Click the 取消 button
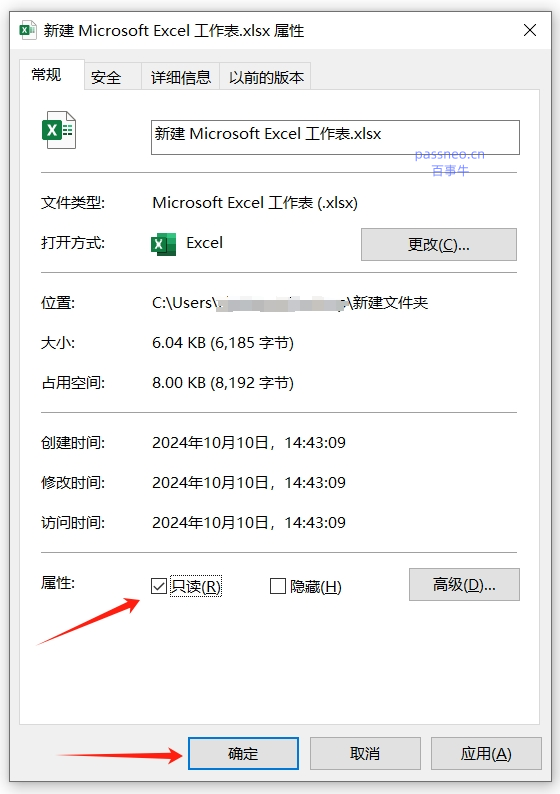The height and width of the screenshot is (794, 560). click(365, 753)
